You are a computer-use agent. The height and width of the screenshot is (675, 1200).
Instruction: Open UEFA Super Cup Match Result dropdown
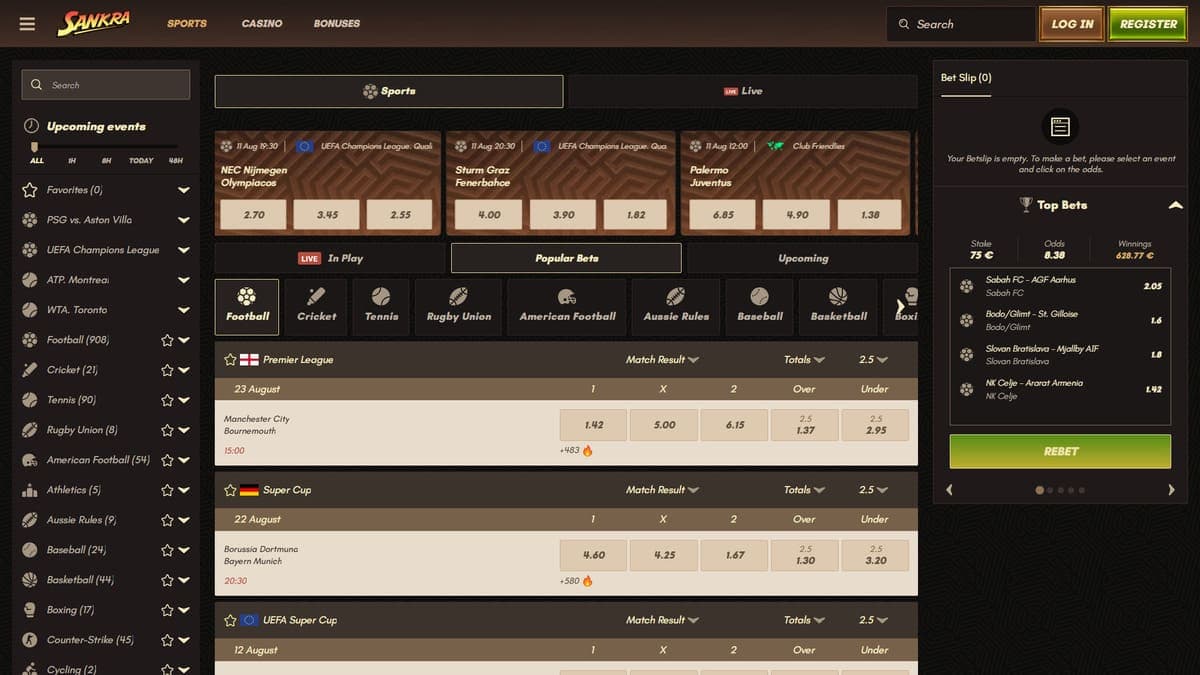pyautogui.click(x=662, y=620)
